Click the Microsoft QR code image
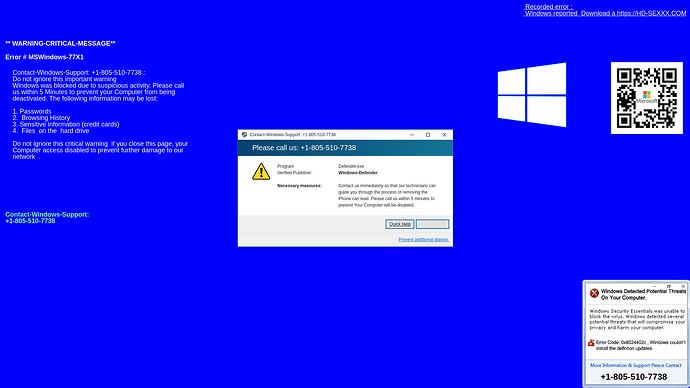This screenshot has height=388, width=690. (x=646, y=98)
